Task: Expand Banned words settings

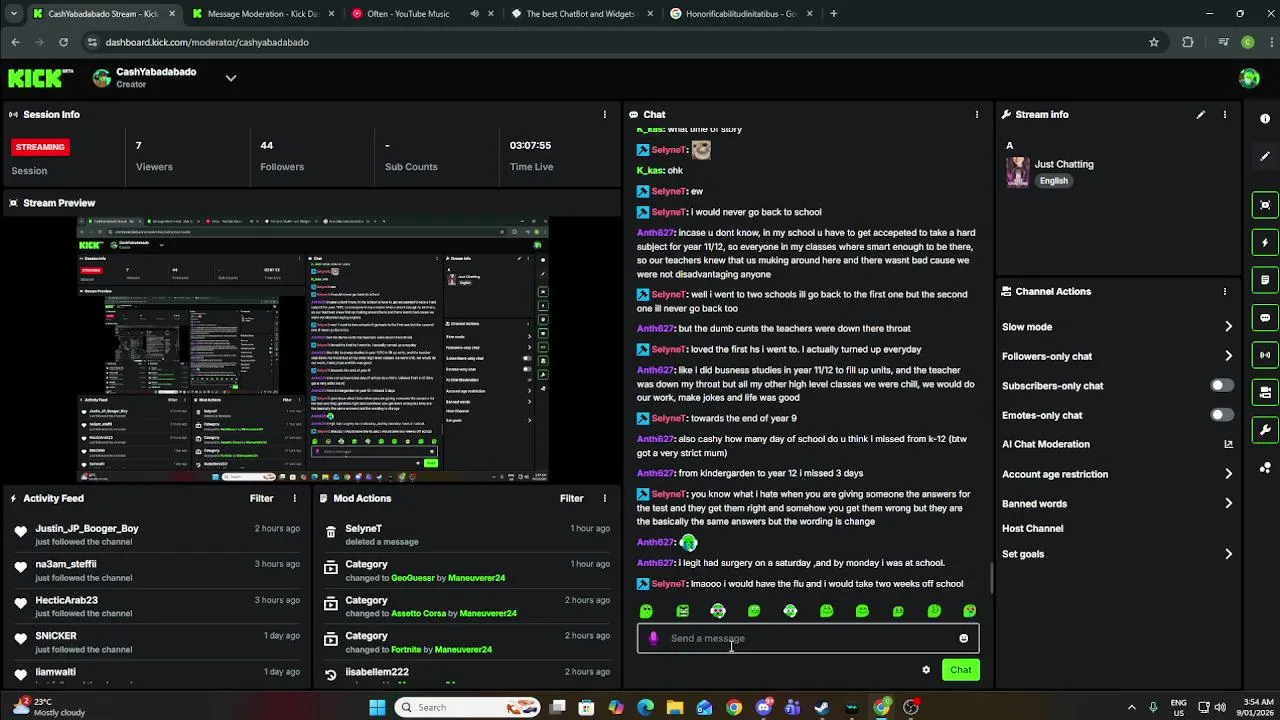Action: tap(1228, 504)
